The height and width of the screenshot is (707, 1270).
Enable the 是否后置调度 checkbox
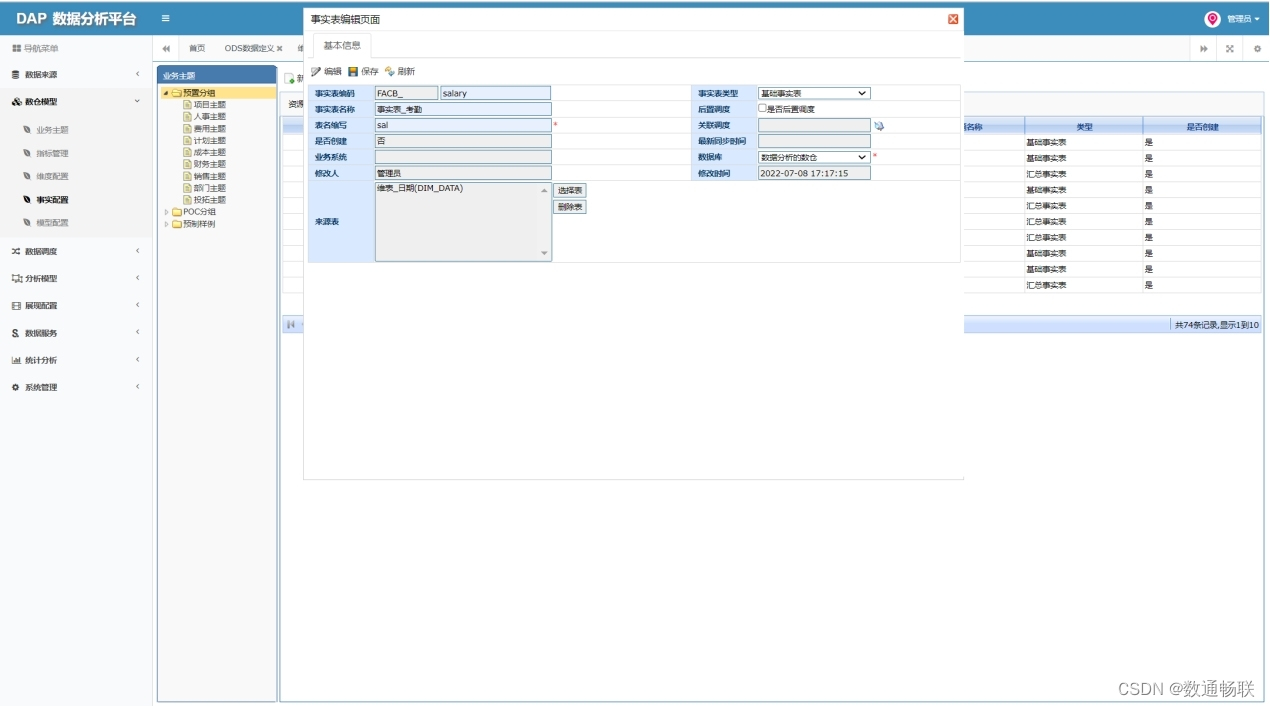click(762, 108)
